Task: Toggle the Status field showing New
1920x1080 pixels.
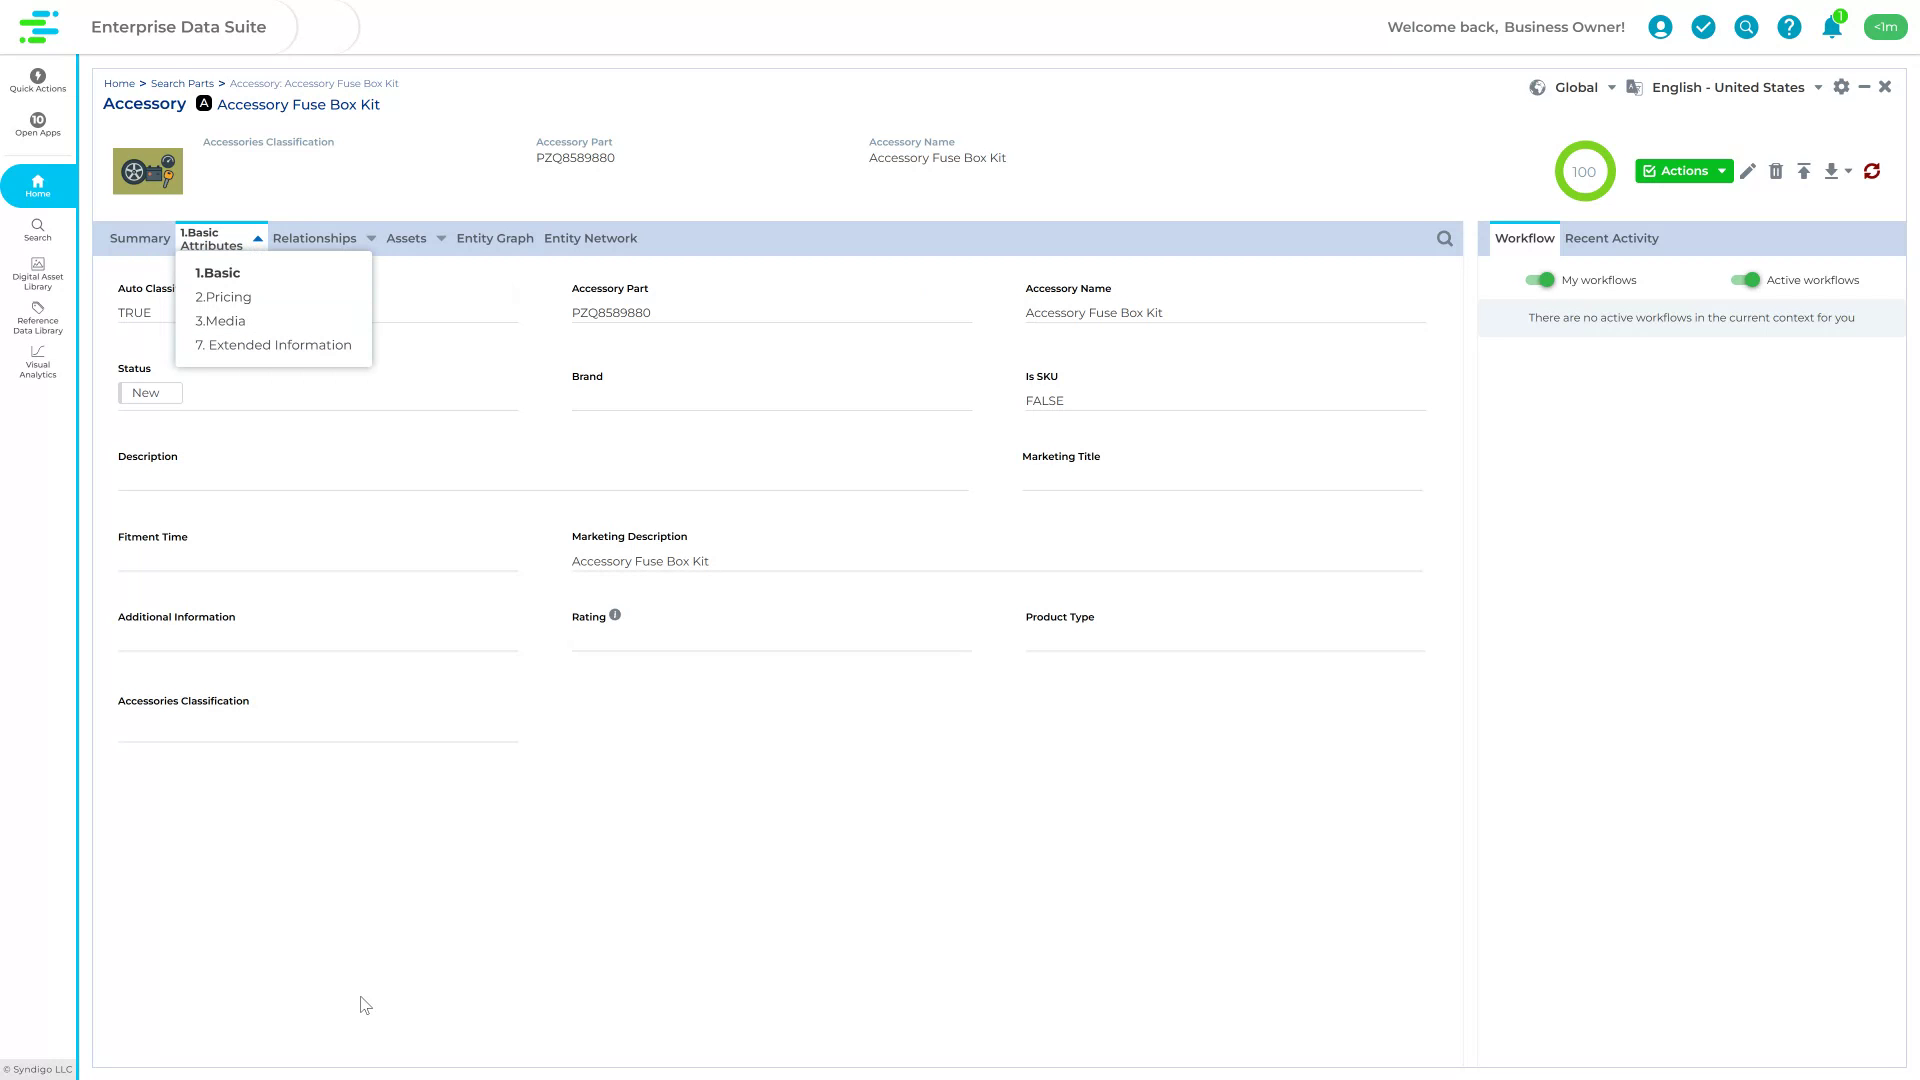Action: 150,392
